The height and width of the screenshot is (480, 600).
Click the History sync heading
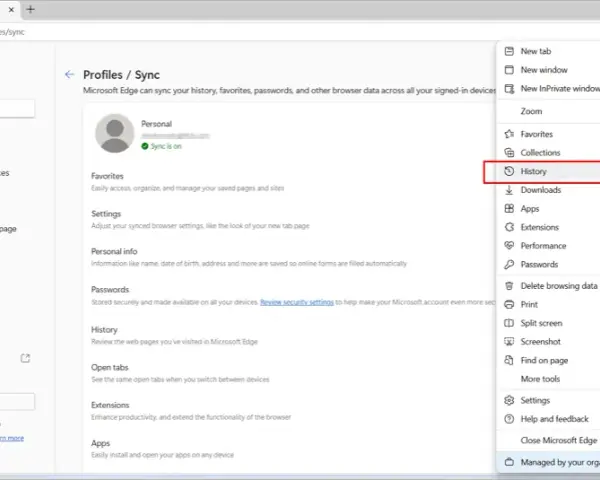click(x=104, y=330)
